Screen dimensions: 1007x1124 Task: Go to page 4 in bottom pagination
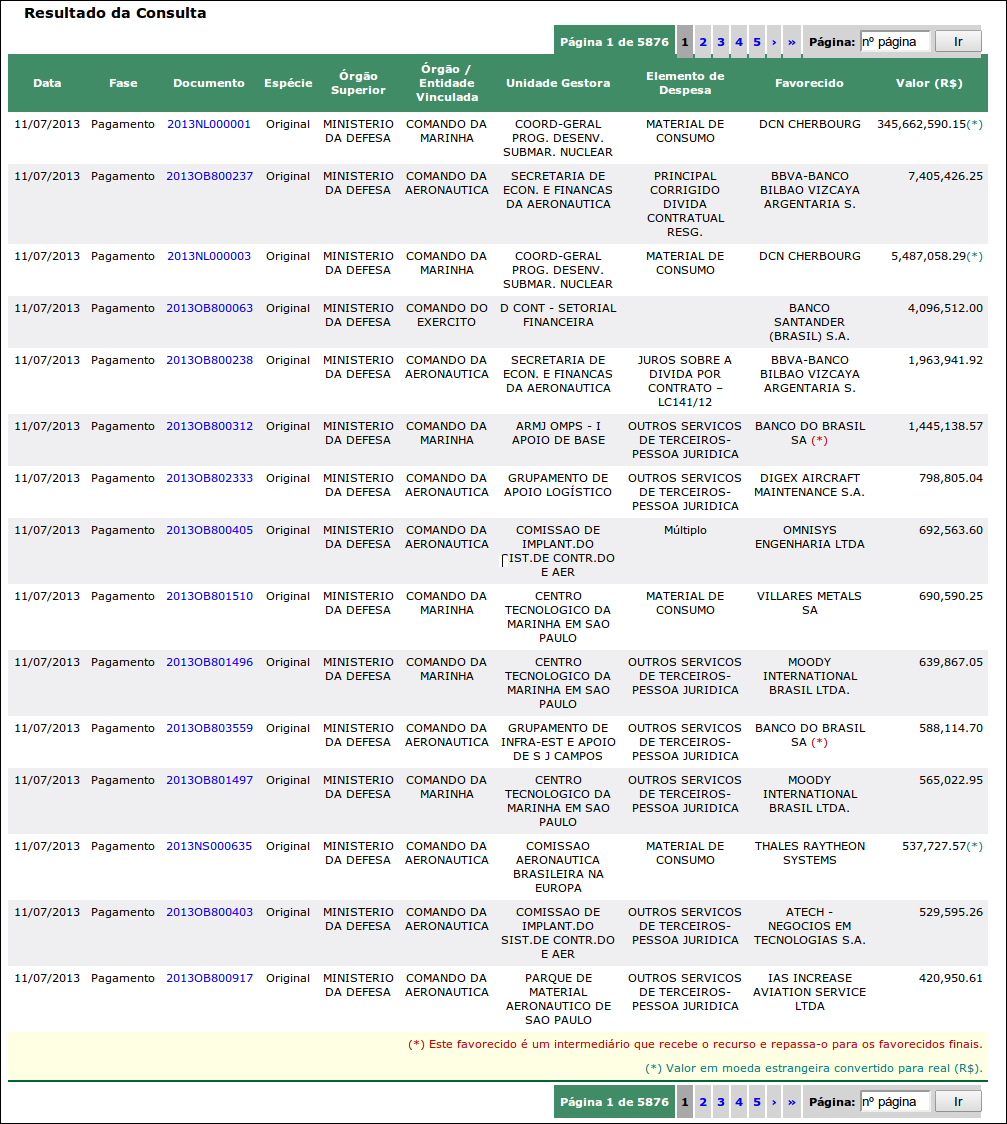tap(739, 1102)
